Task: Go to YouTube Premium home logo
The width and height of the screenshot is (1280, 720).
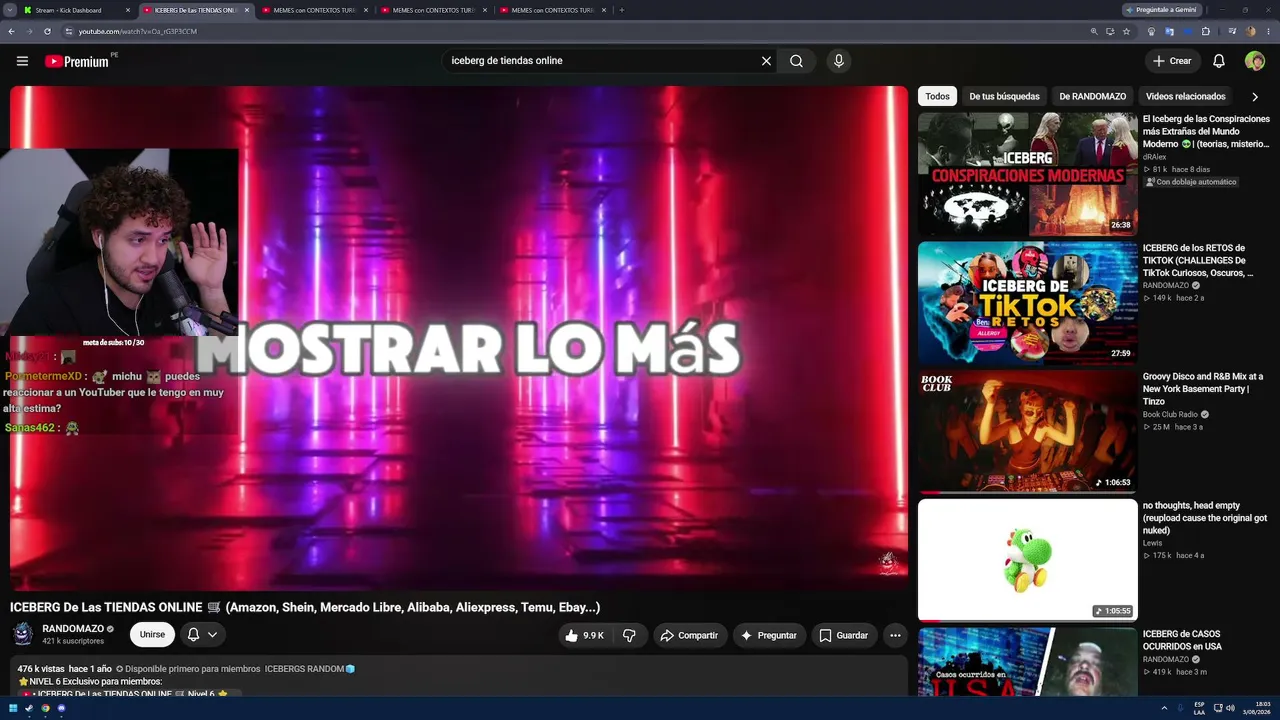Action: (x=77, y=61)
